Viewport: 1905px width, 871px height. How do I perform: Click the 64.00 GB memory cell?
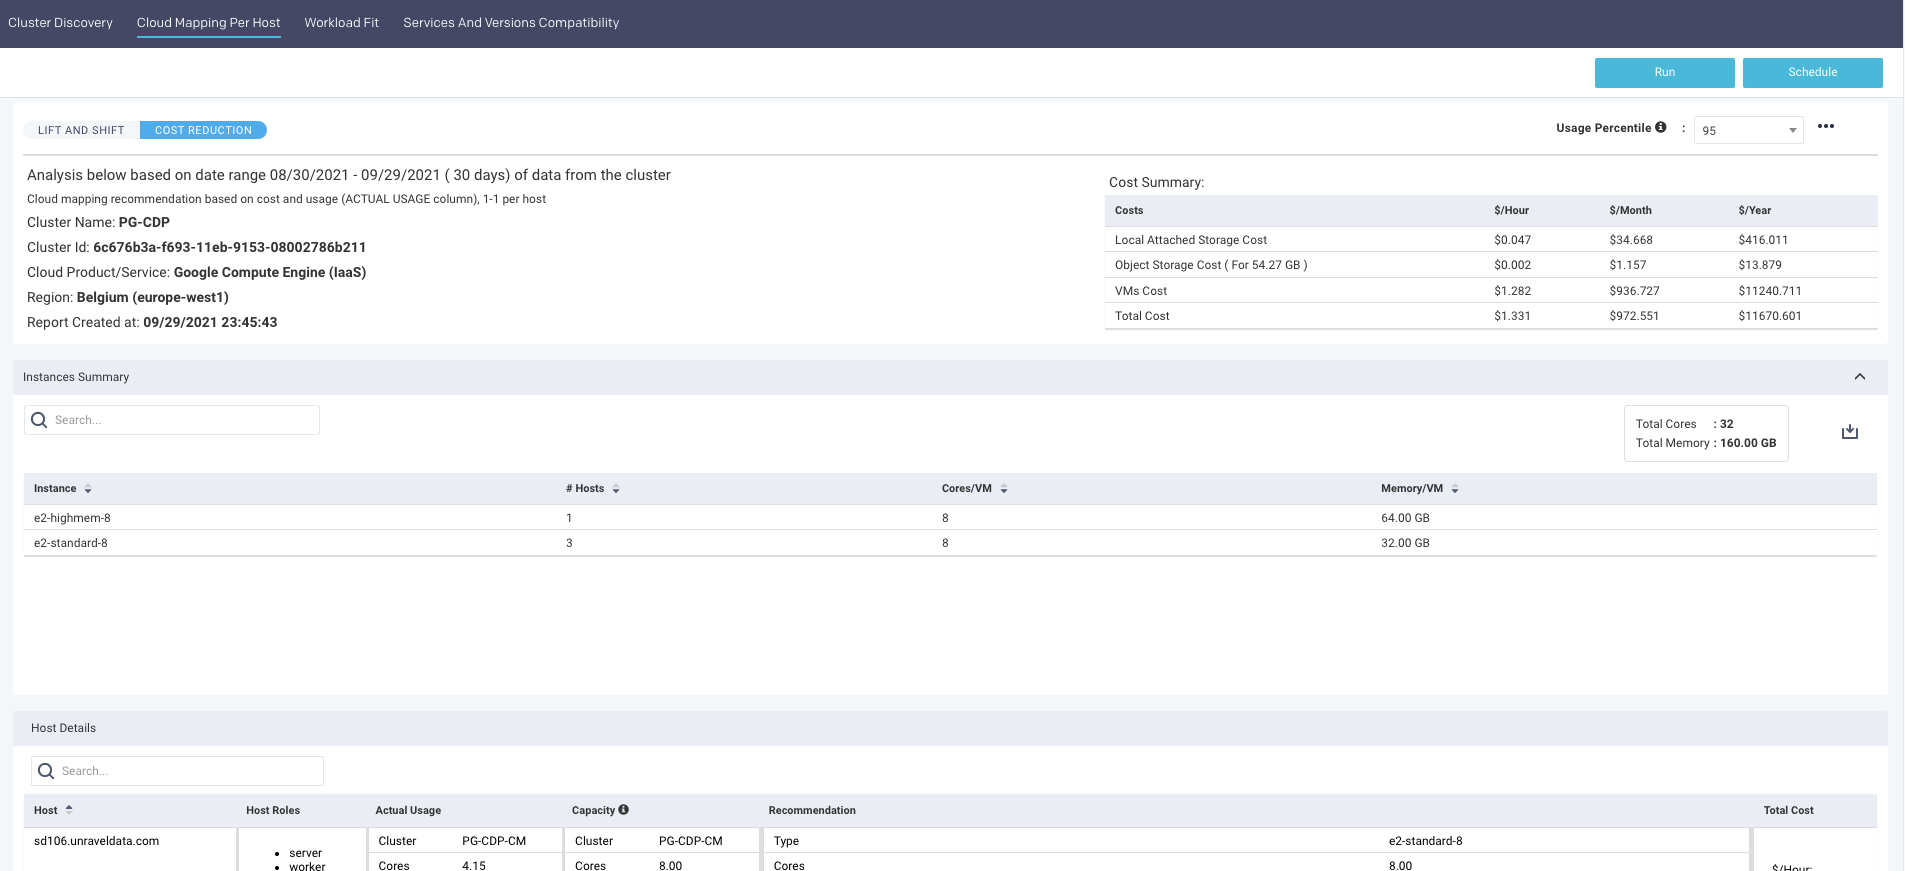[1405, 518]
